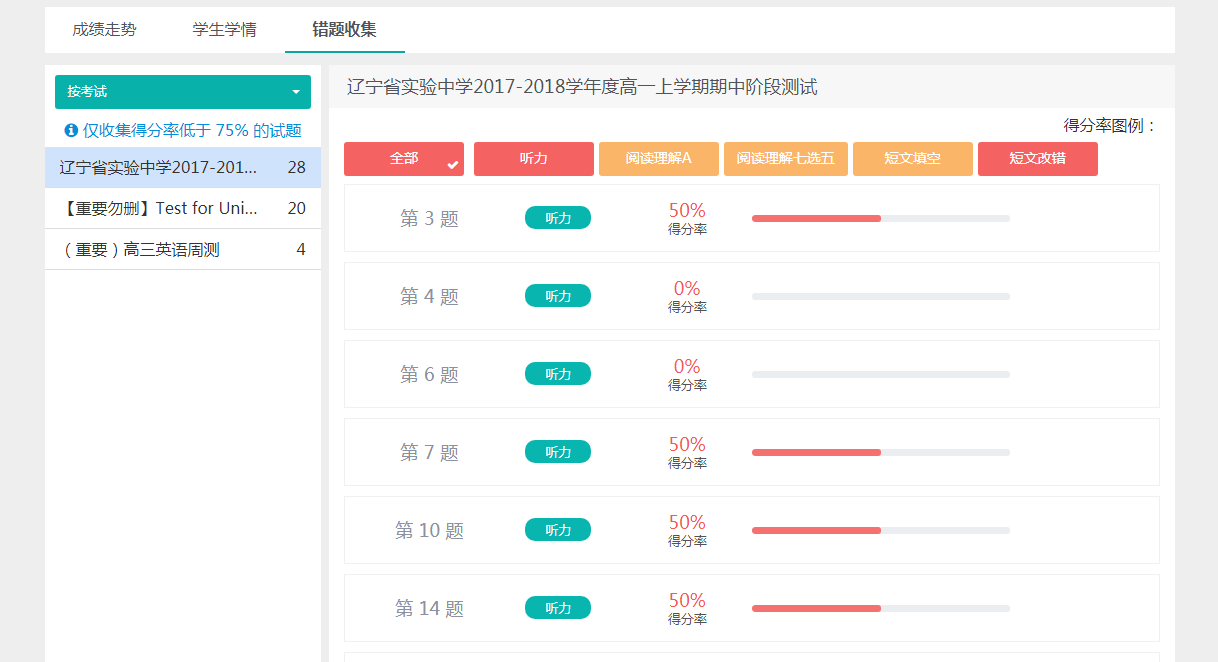Select the exam 辽宁省实验中学2017-201… in the list
1218x662 pixels.
183,167
